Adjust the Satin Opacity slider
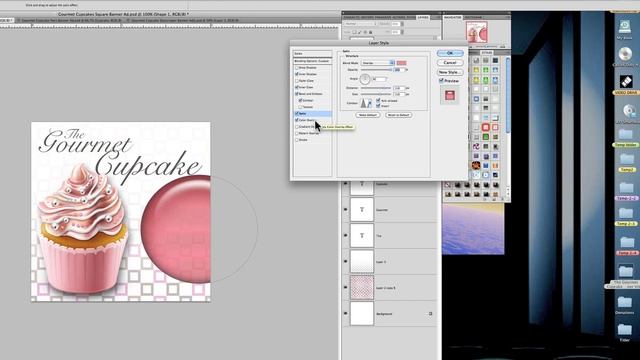This screenshot has height=360, width=640. point(376,70)
